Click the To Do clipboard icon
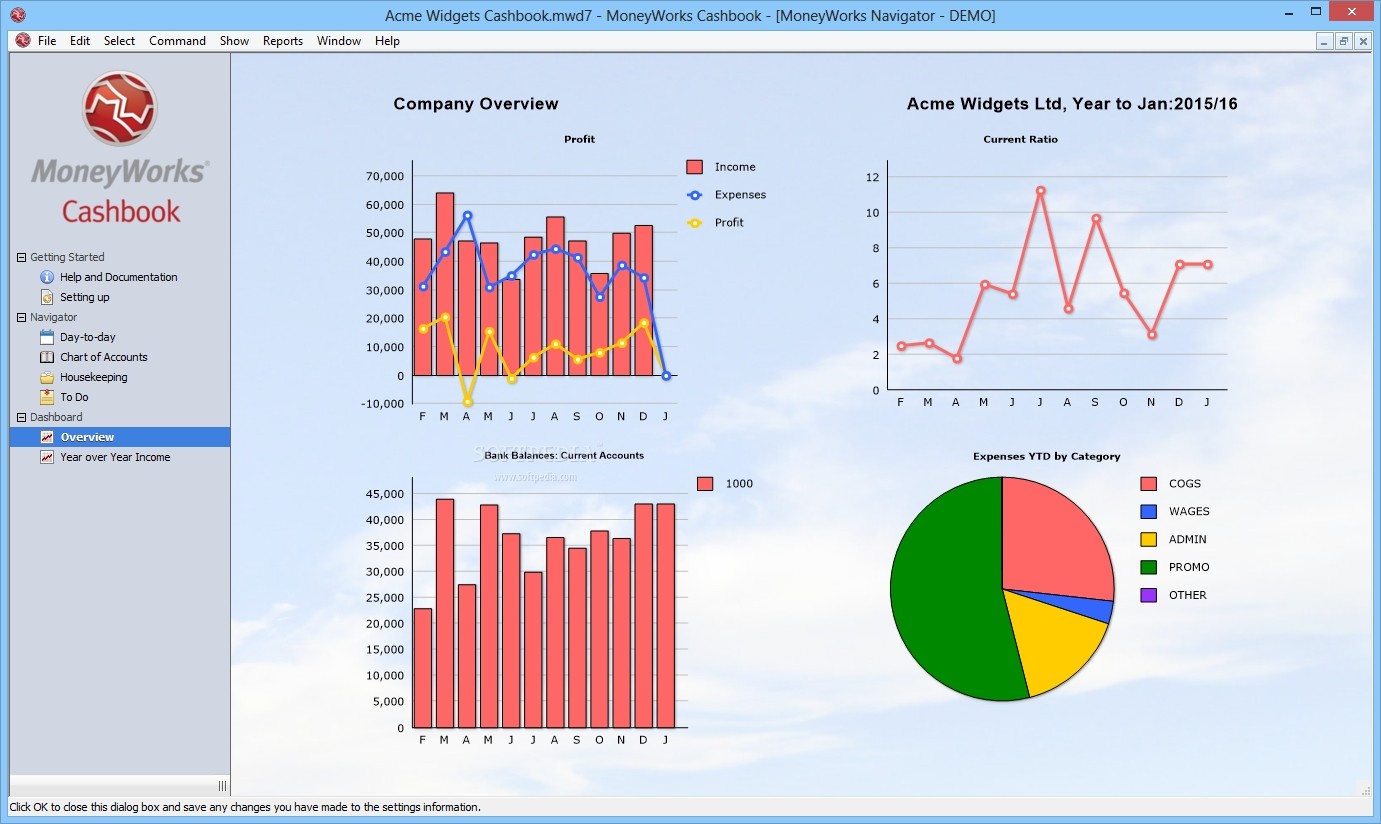The height and width of the screenshot is (824, 1381). click(47, 397)
